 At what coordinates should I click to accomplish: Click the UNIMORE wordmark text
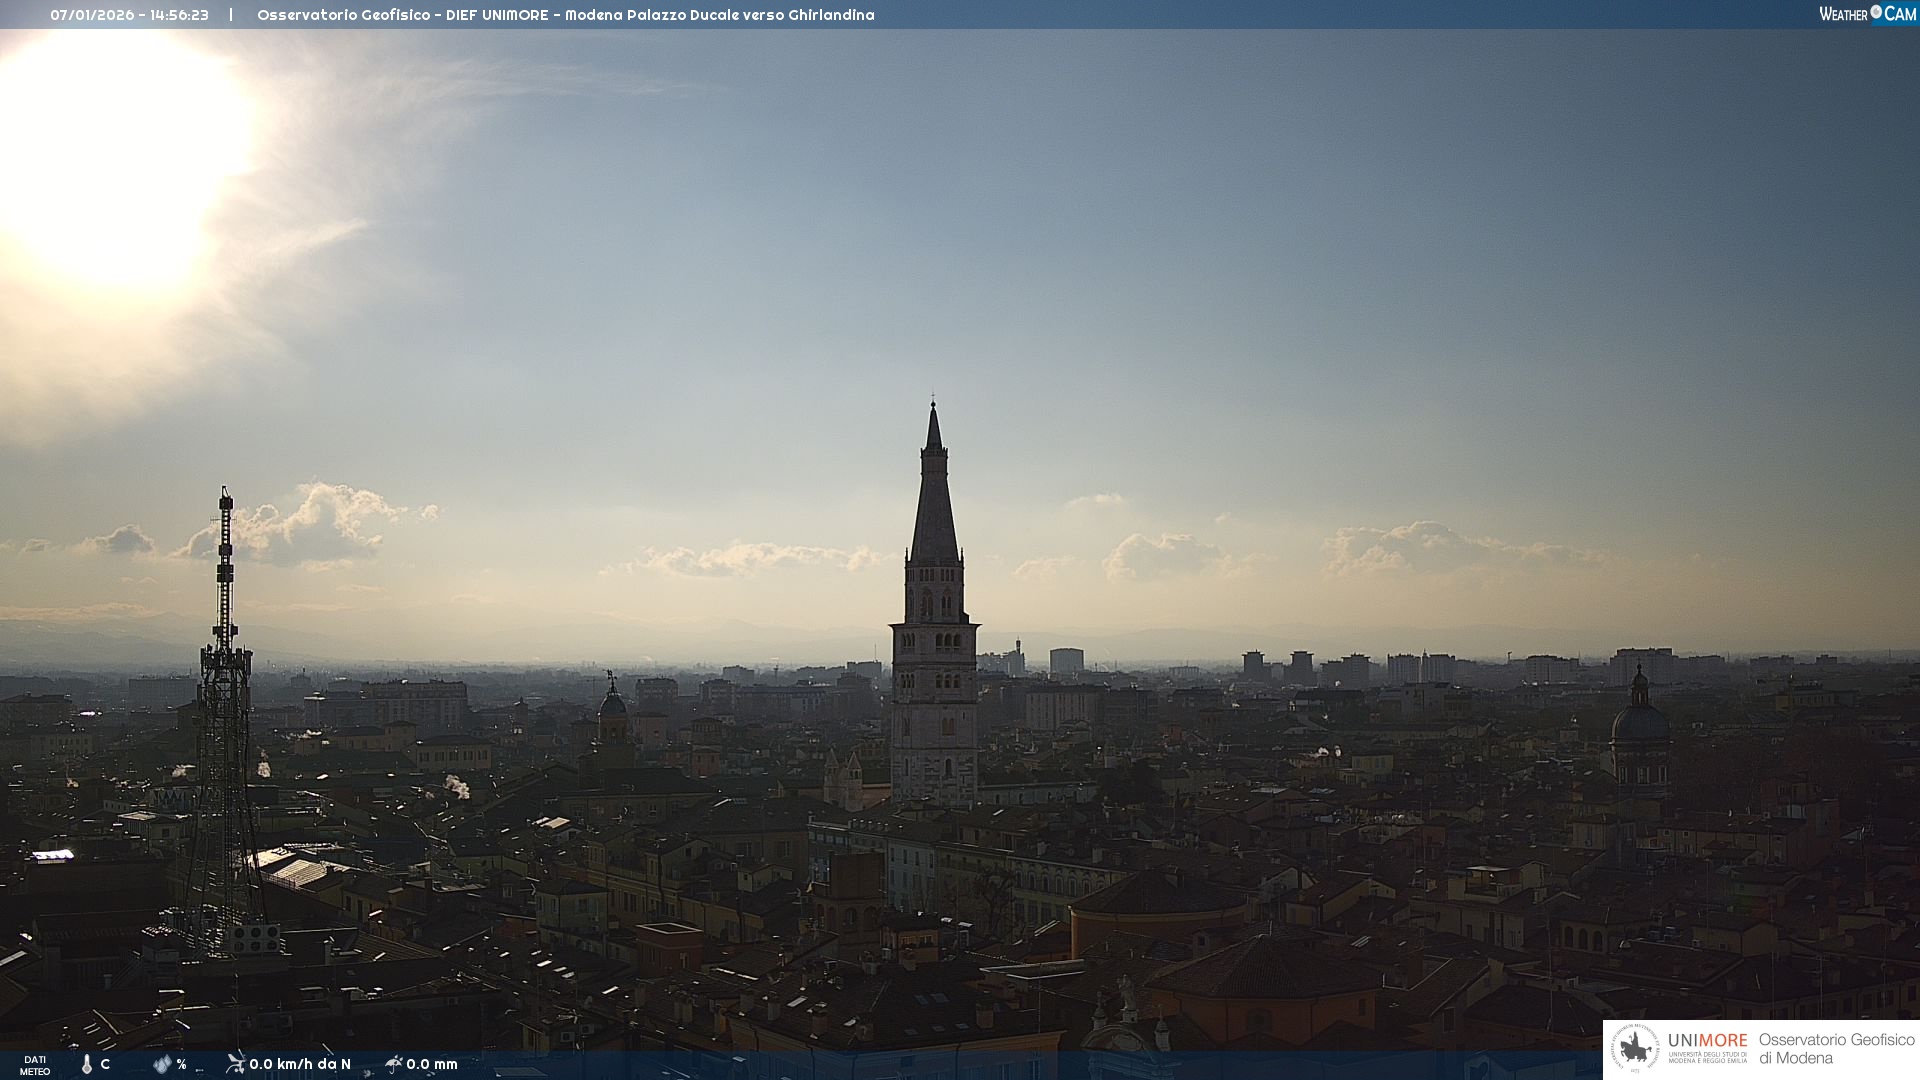(x=1707, y=1041)
